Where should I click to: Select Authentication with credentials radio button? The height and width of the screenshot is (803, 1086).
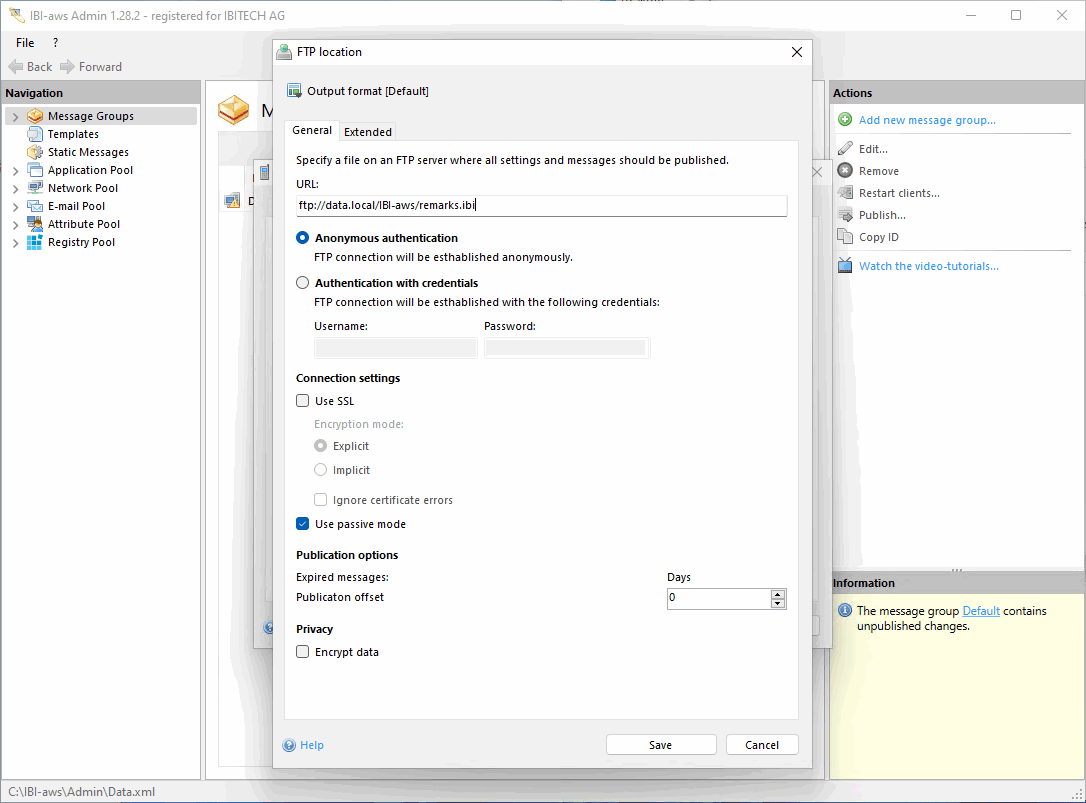[303, 283]
